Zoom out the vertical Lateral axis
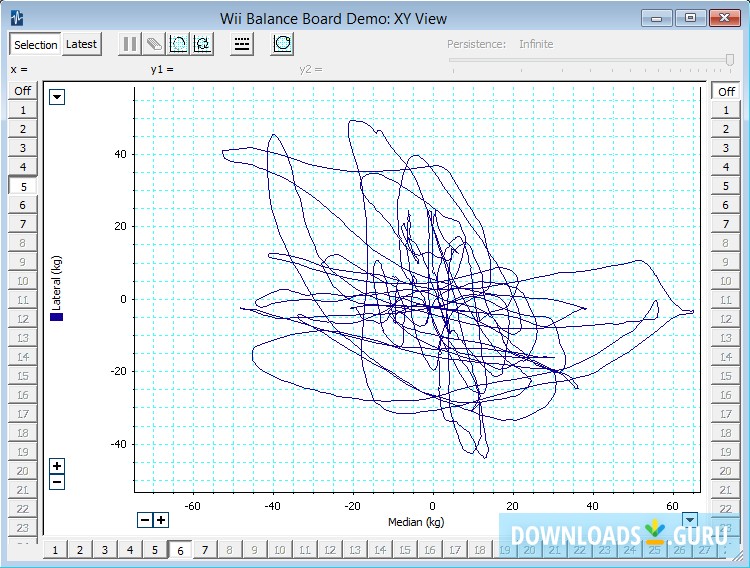 [x=57, y=482]
